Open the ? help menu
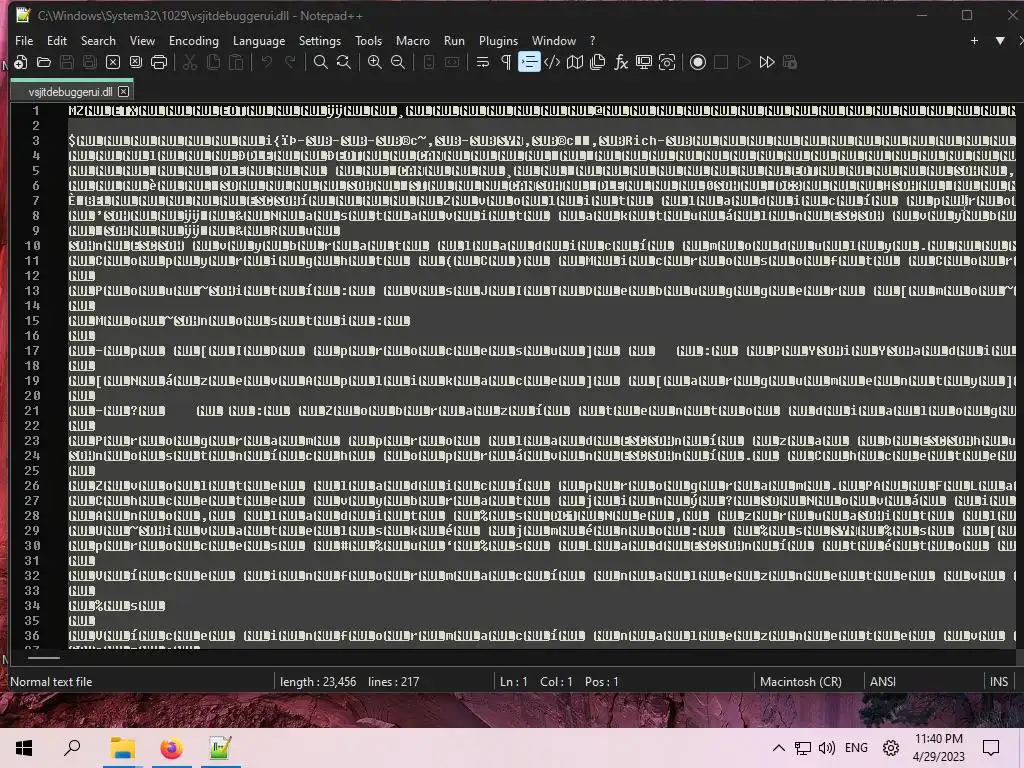 [592, 40]
